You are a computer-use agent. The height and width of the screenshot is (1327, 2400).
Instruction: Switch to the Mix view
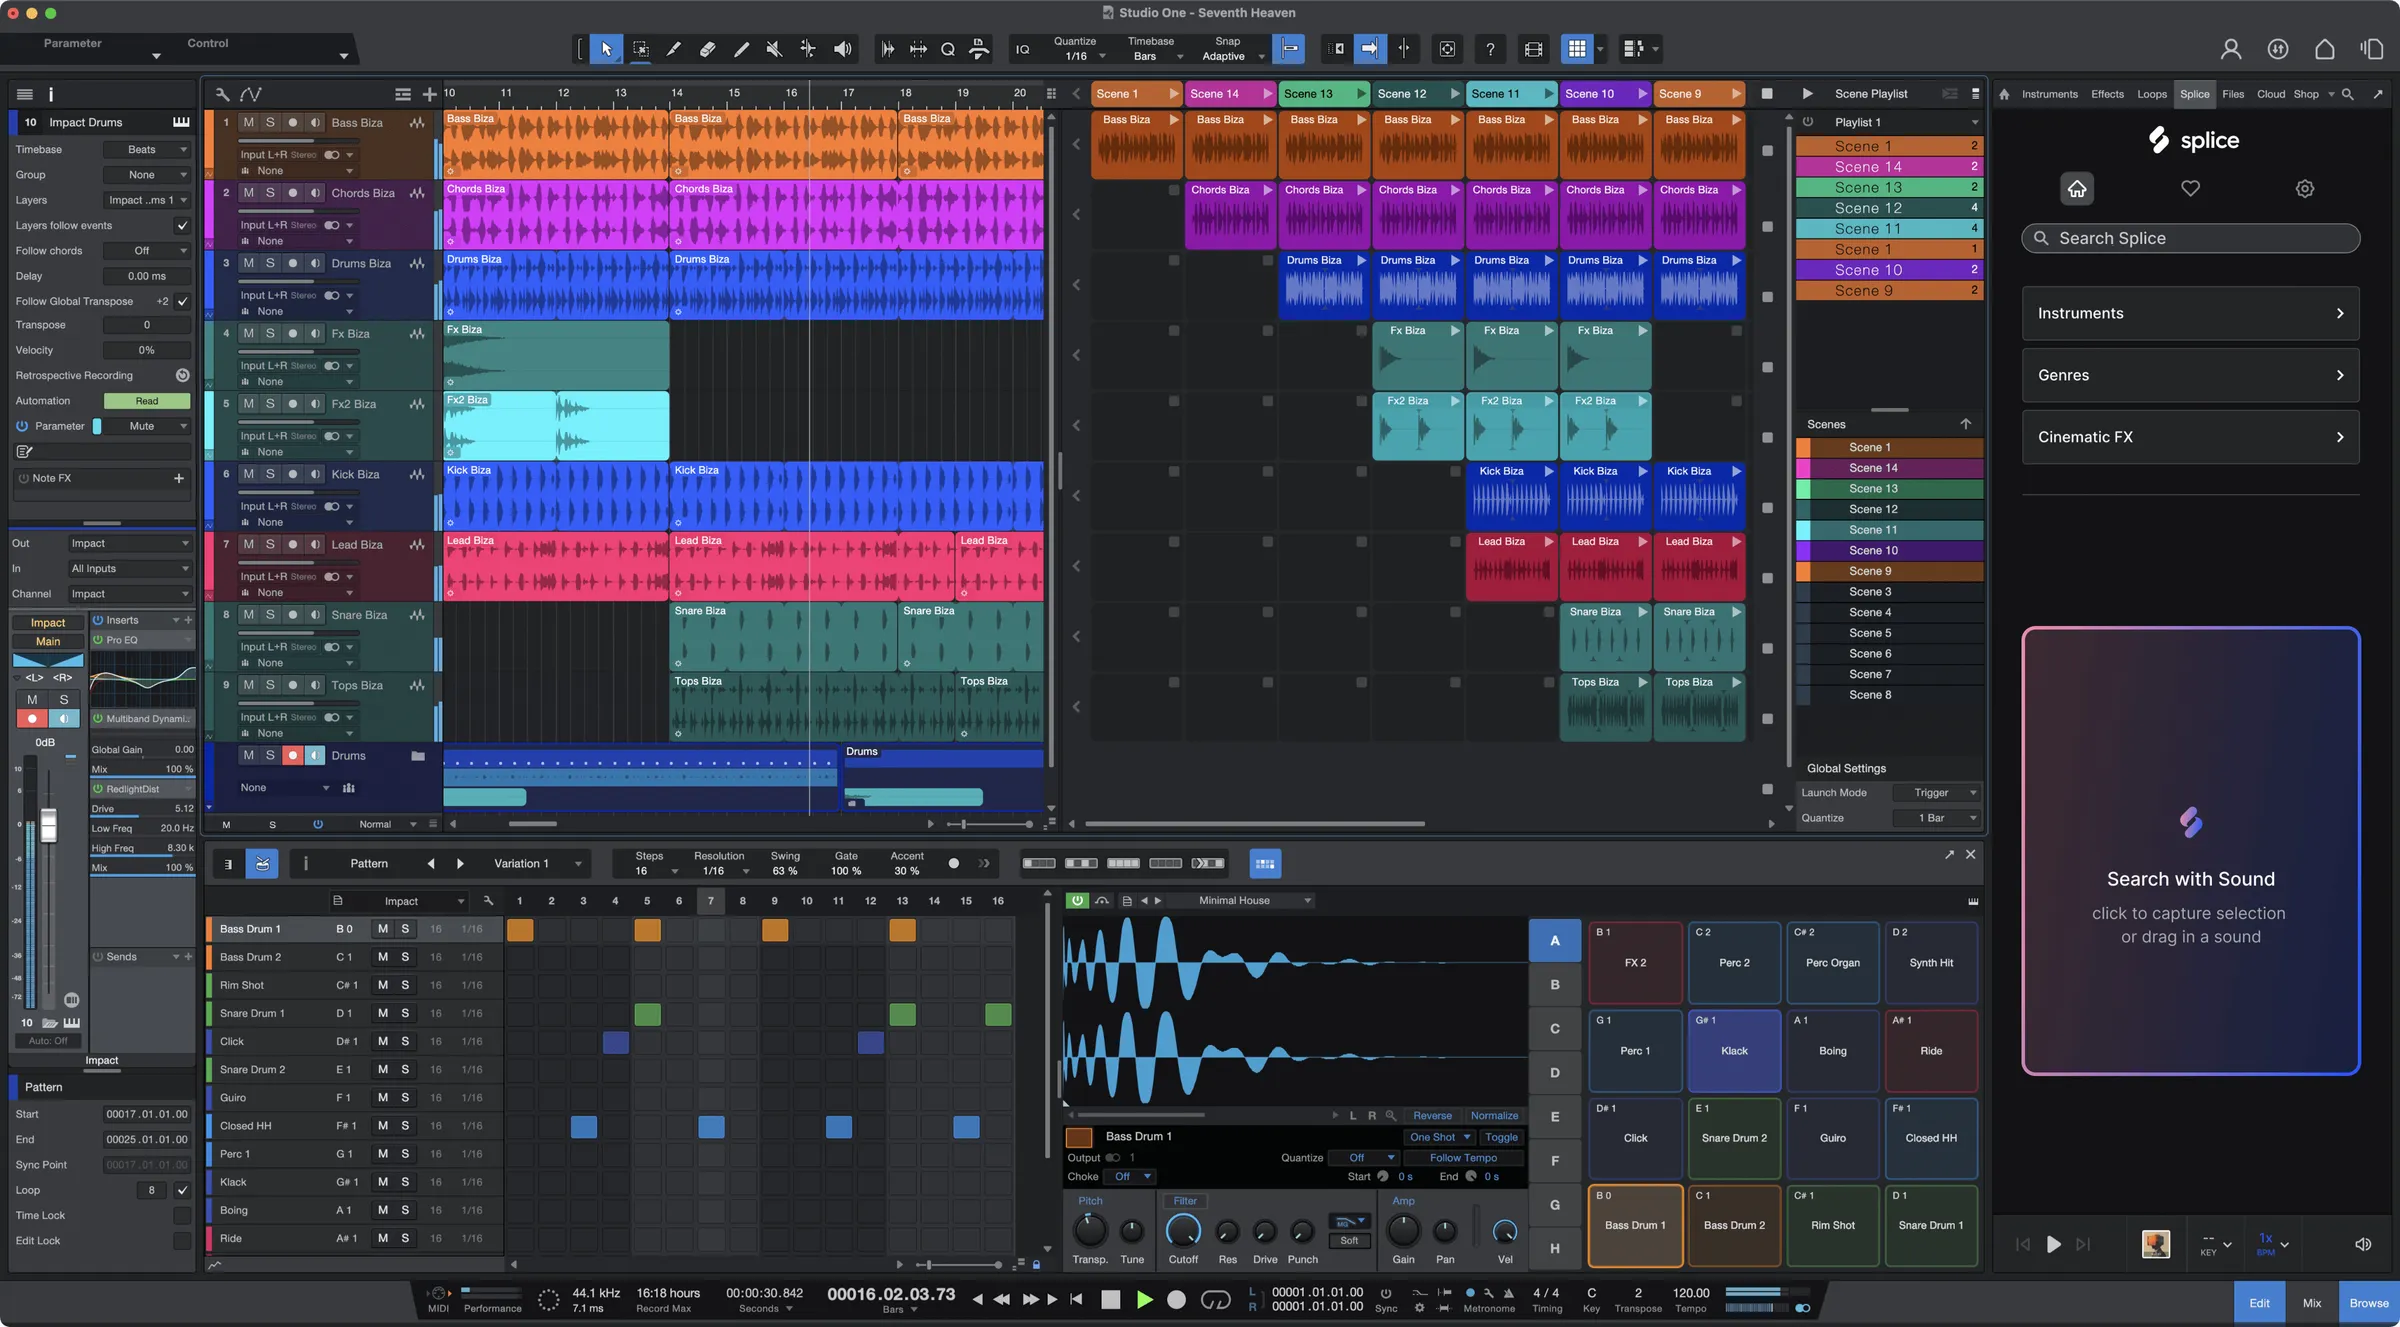pyautogui.click(x=2312, y=1302)
